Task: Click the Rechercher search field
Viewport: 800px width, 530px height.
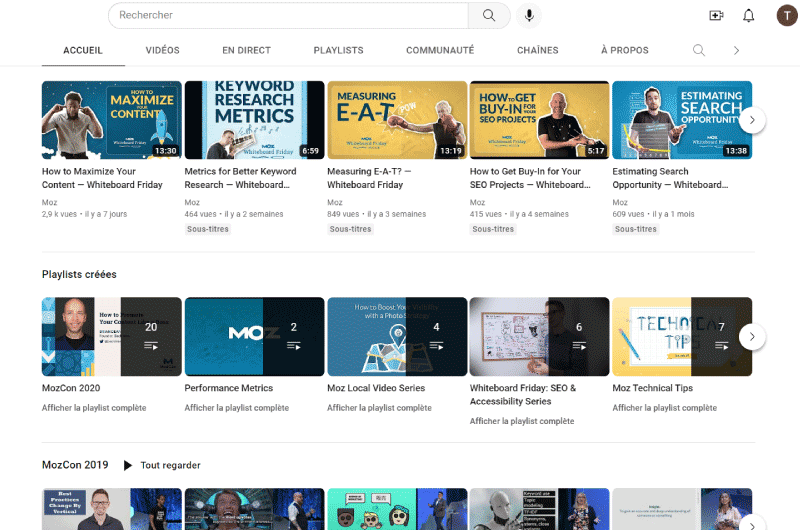Action: [x=288, y=15]
